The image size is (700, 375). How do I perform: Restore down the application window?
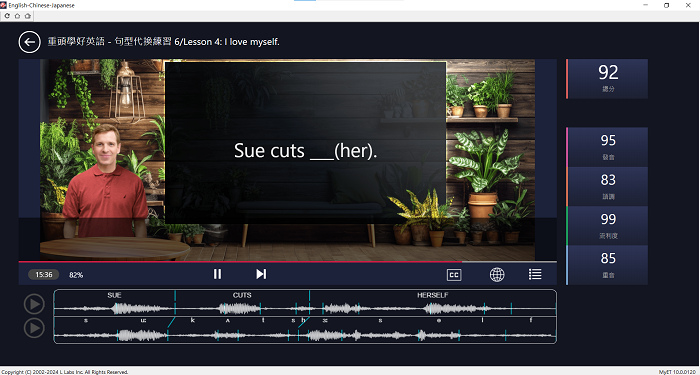click(x=667, y=5)
